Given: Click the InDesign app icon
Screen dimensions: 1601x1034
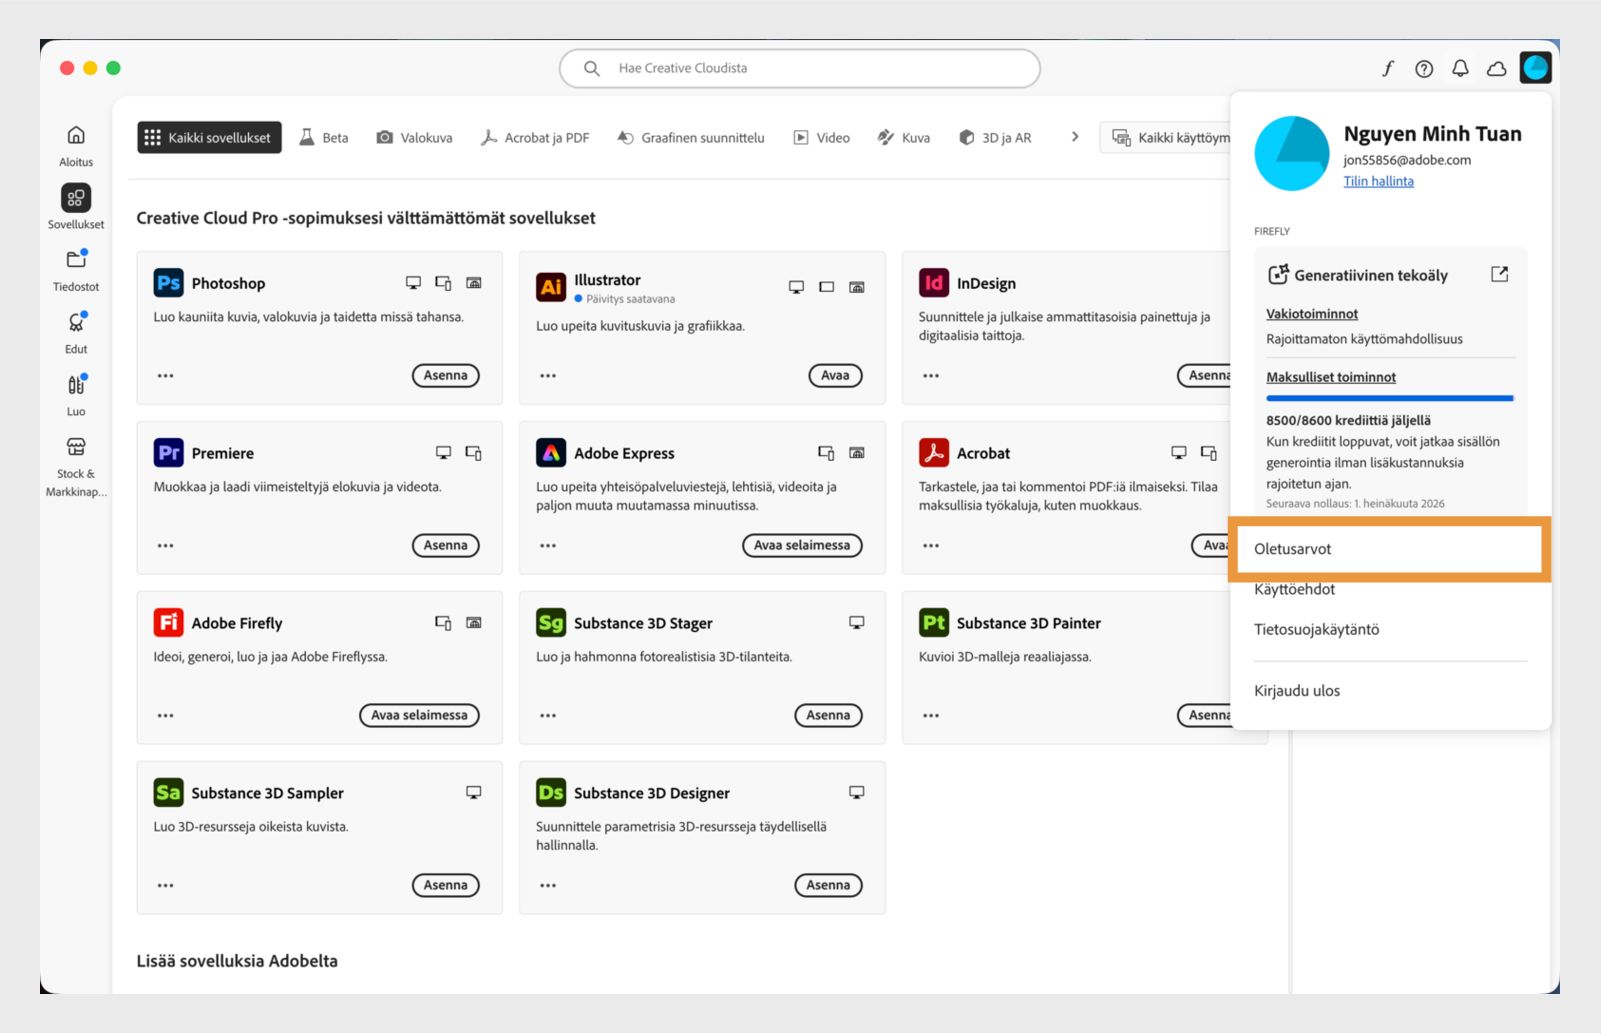Looking at the screenshot, I should 933,283.
